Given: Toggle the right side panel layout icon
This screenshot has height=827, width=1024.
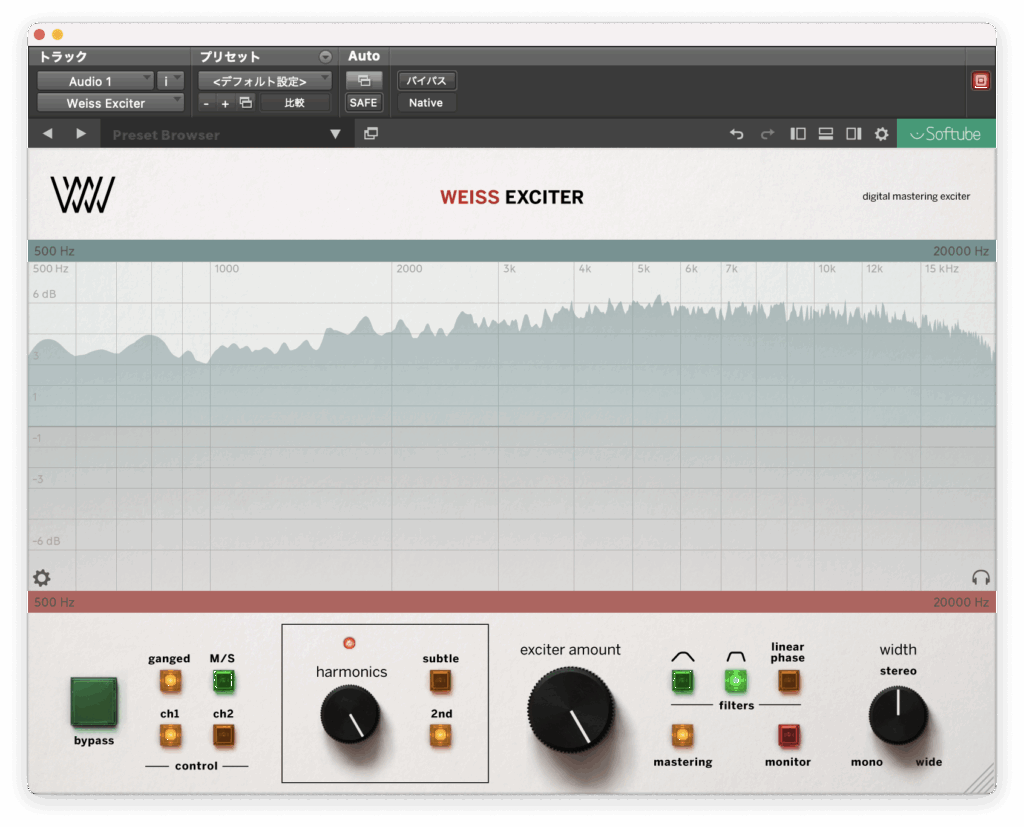Looking at the screenshot, I should [854, 134].
